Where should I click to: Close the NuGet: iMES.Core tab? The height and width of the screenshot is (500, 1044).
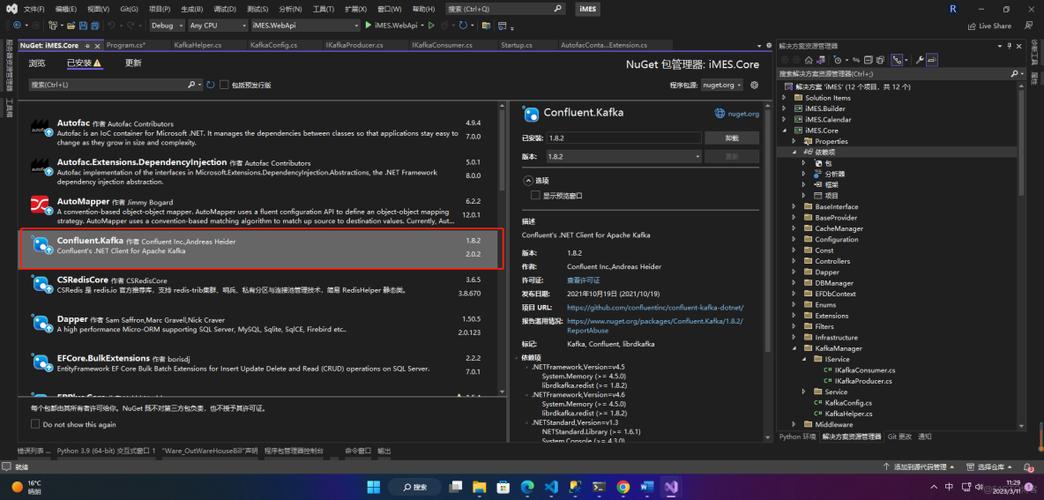(x=97, y=45)
